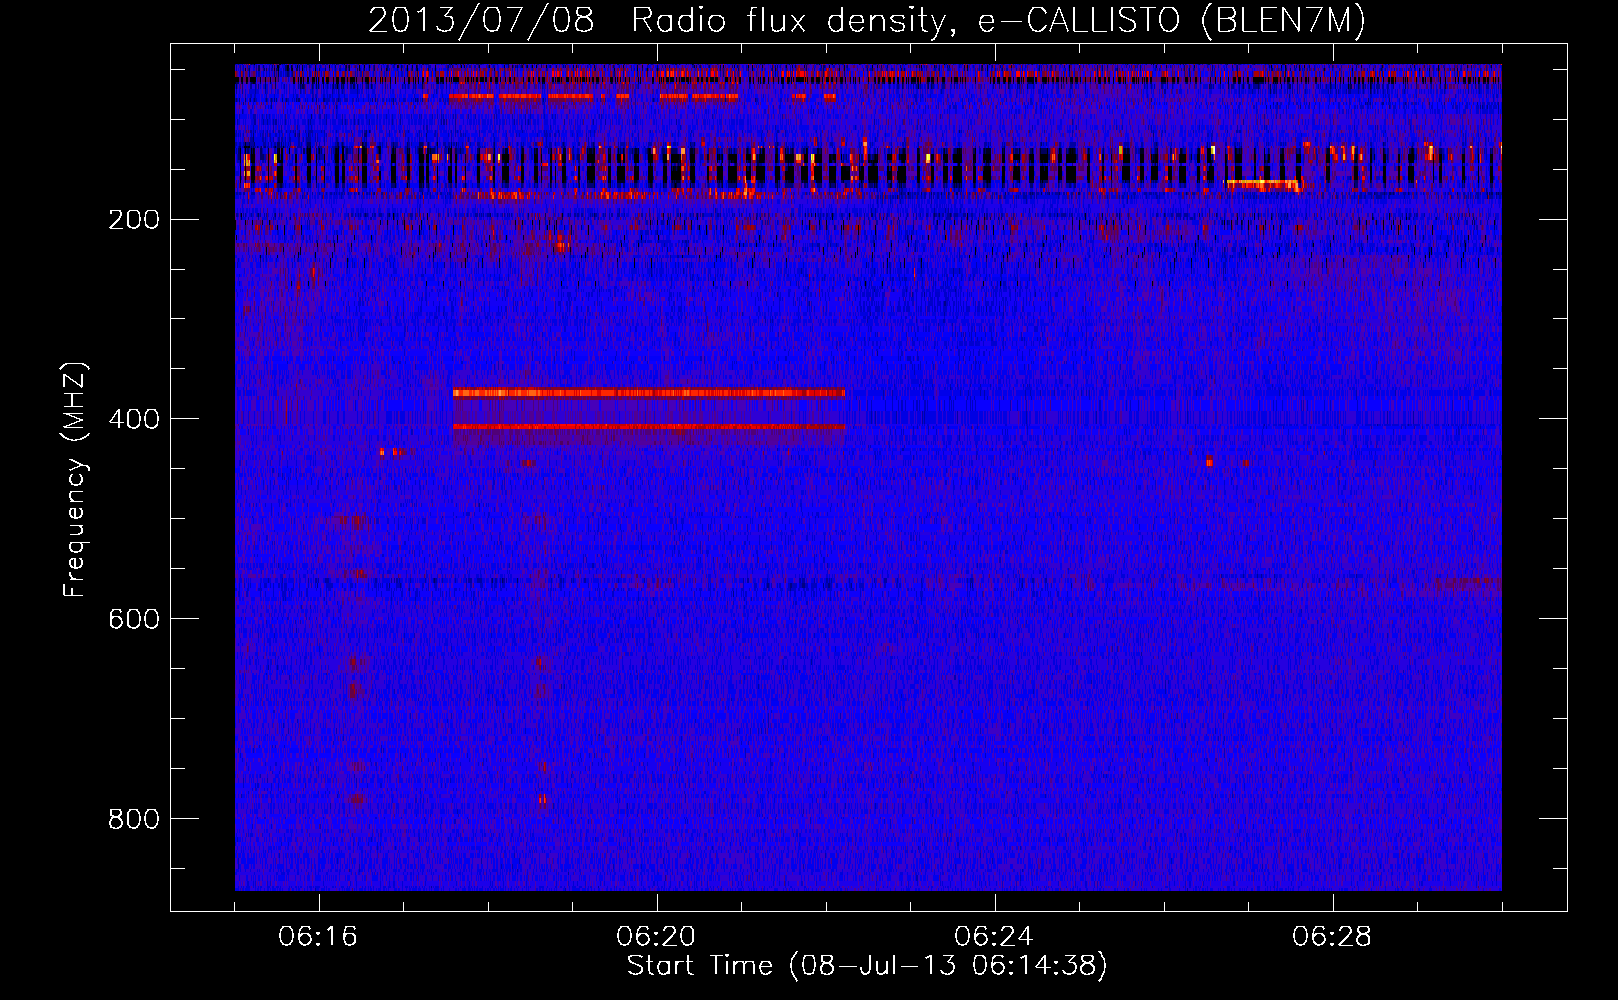Click the 'Start Time (08-Jul-13 06:14:38)' label

point(867,965)
